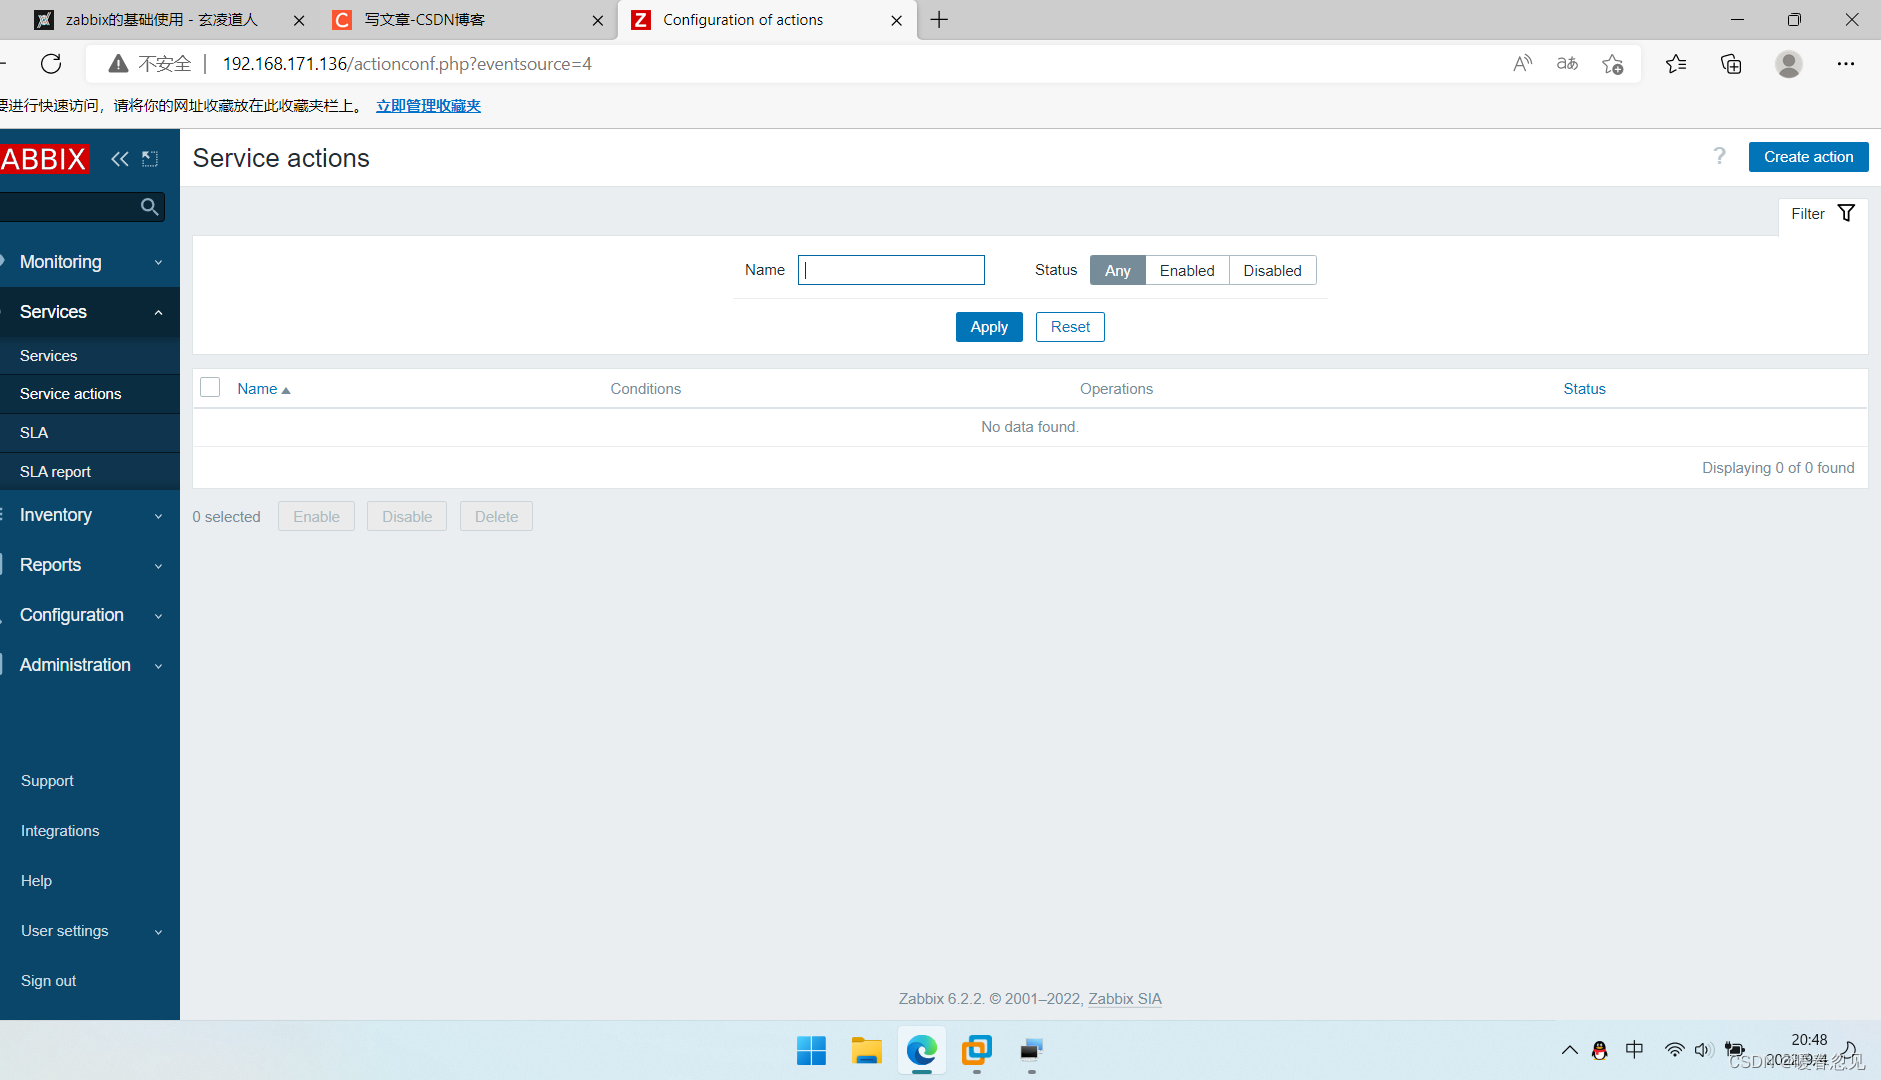The width and height of the screenshot is (1881, 1080).
Task: Open Wi-Fi network tray icon
Action: [1674, 1050]
